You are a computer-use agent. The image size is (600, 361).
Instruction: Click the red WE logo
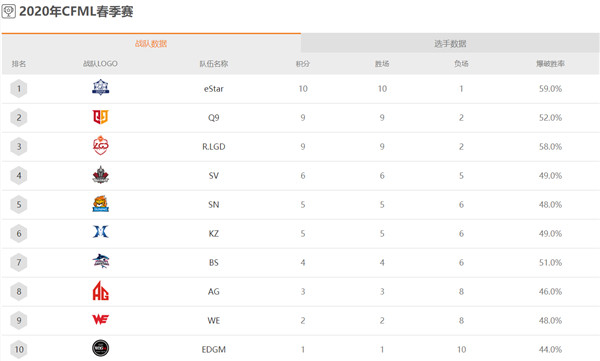pos(101,319)
